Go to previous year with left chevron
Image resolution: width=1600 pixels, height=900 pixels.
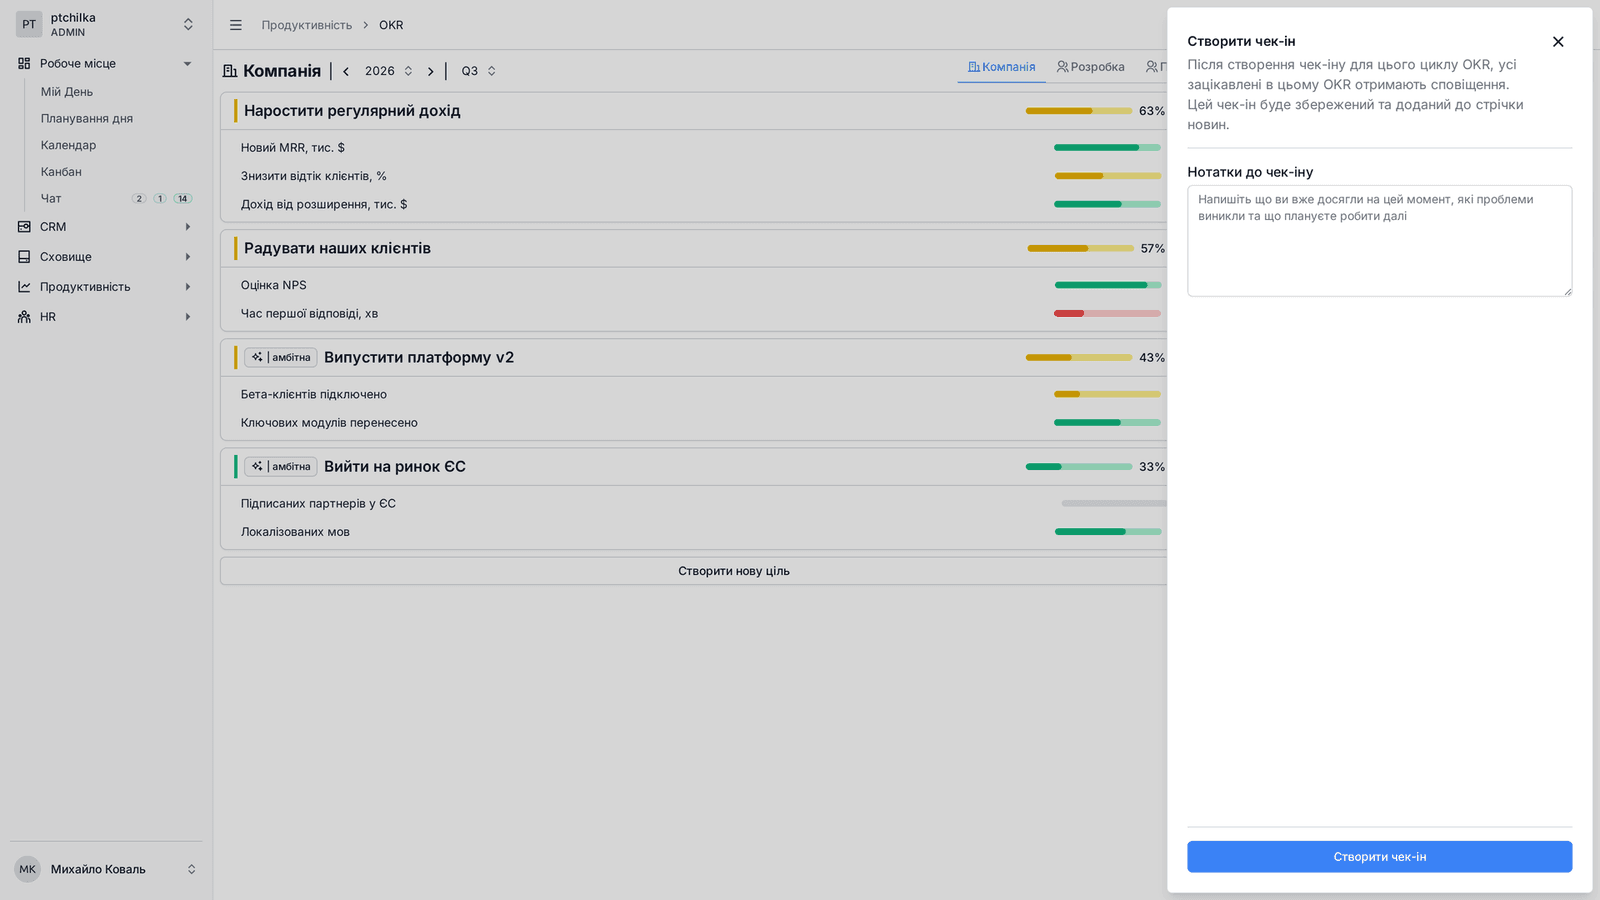pos(346,71)
